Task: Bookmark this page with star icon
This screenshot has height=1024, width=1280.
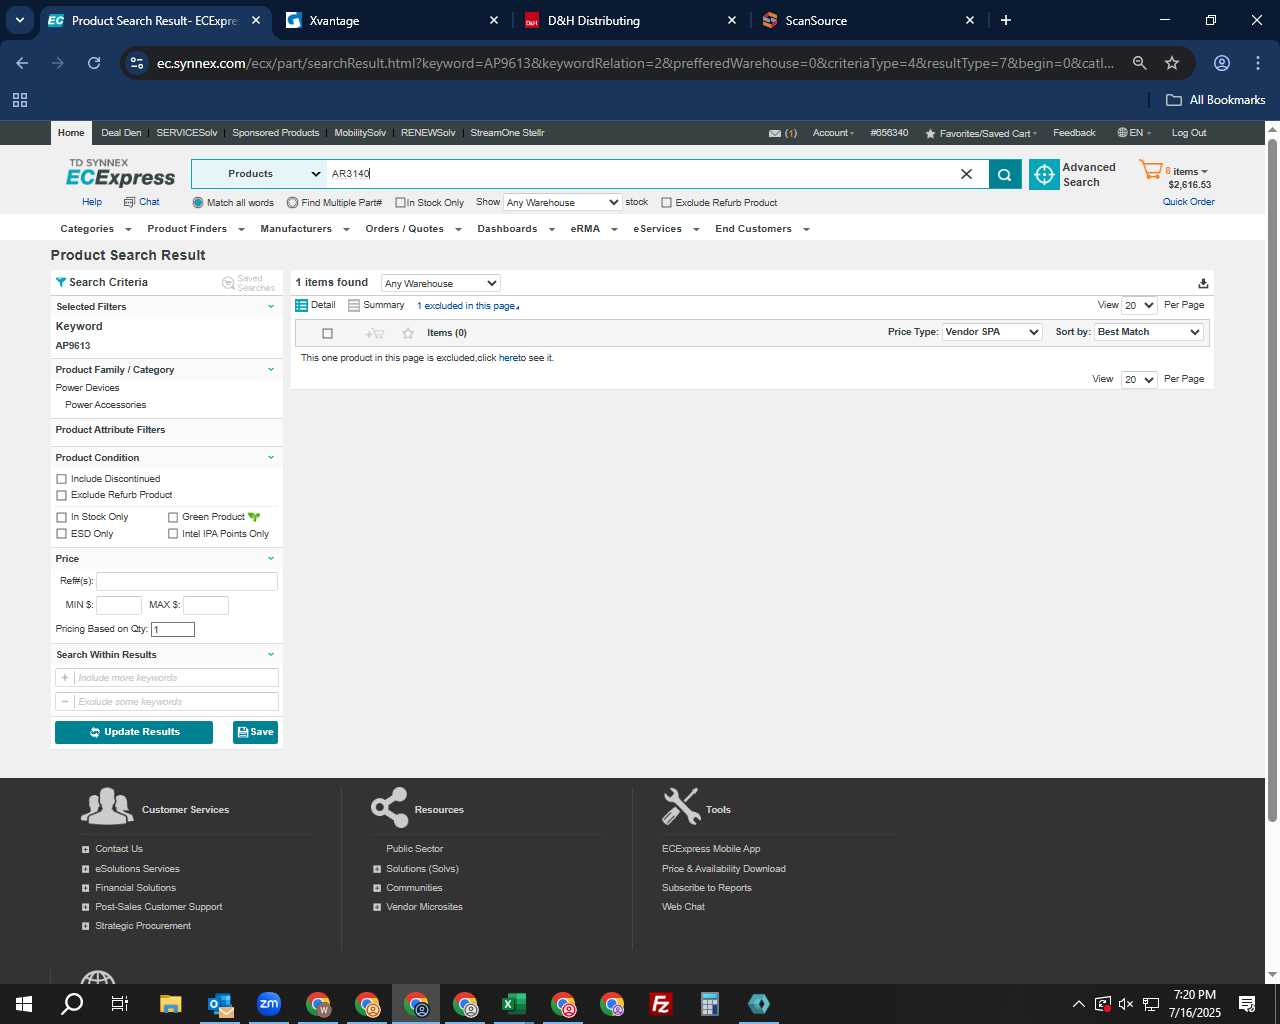Action: [1172, 63]
